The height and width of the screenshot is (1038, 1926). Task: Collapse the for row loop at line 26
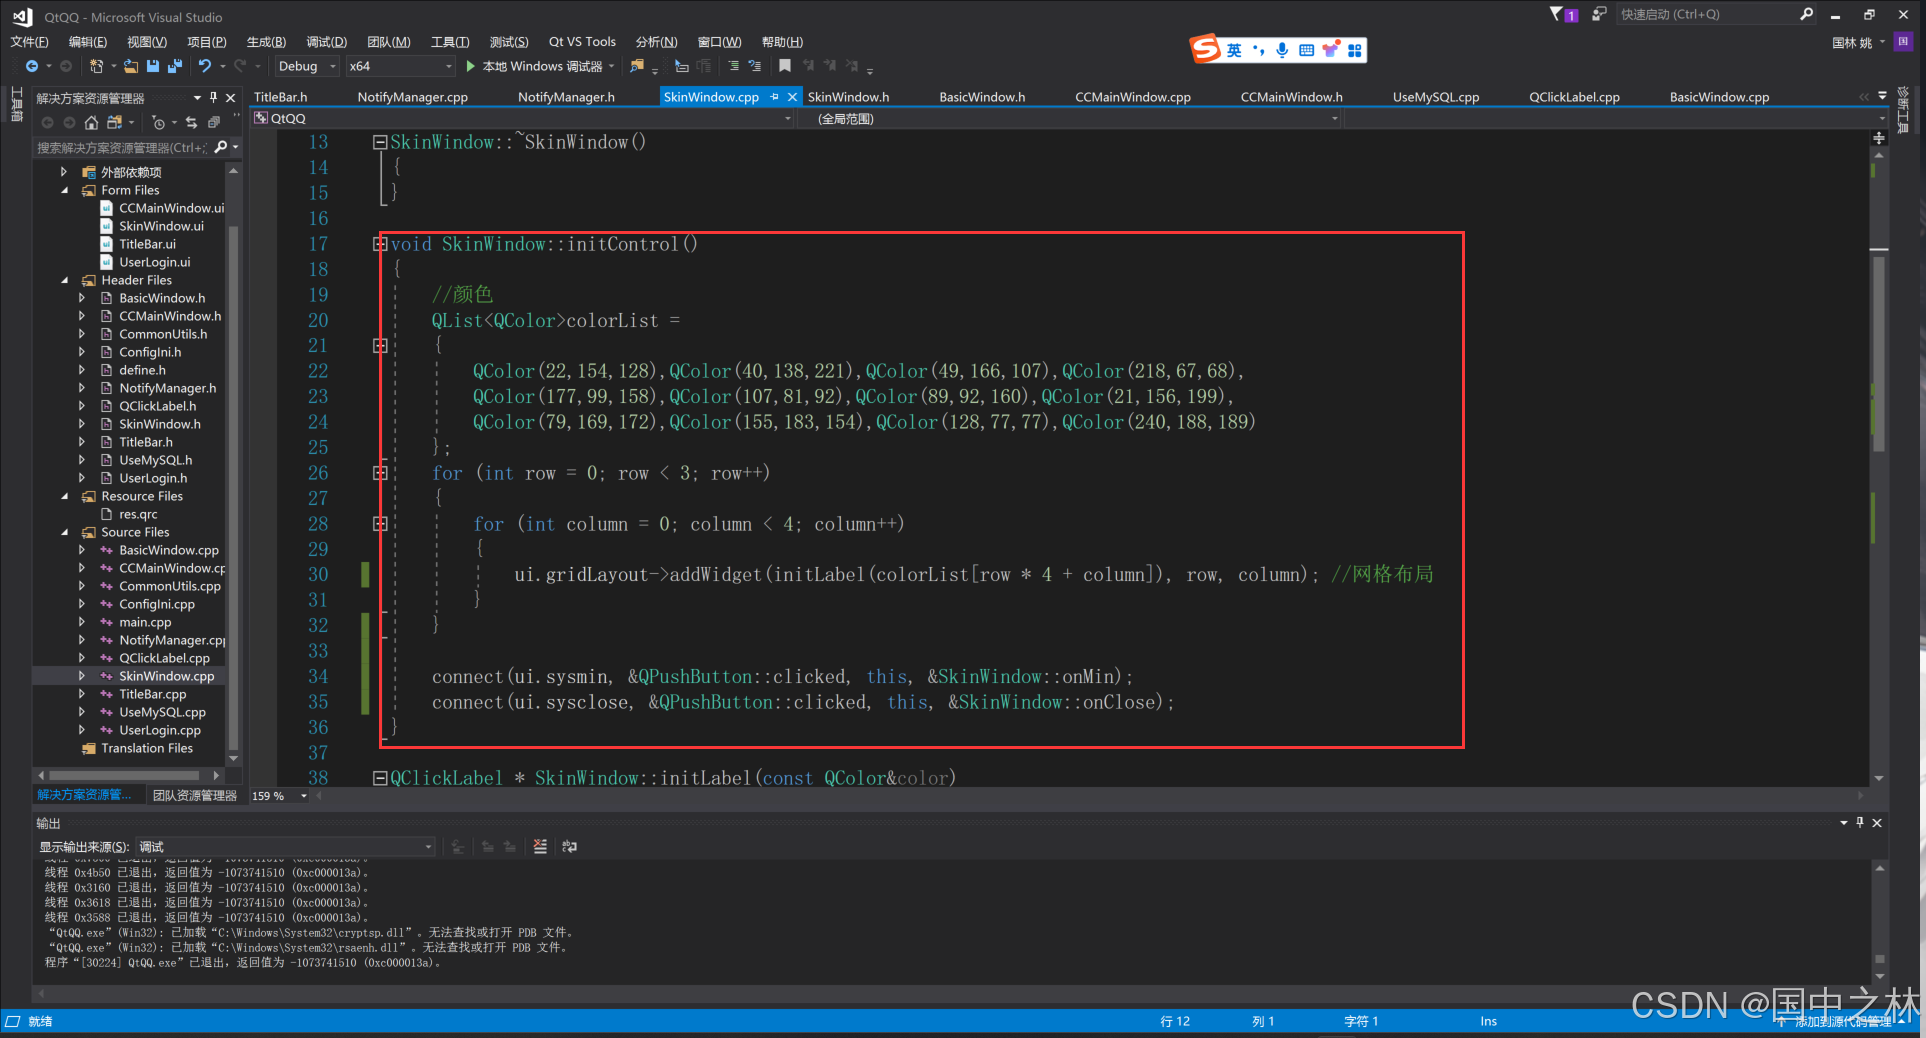[x=380, y=473]
